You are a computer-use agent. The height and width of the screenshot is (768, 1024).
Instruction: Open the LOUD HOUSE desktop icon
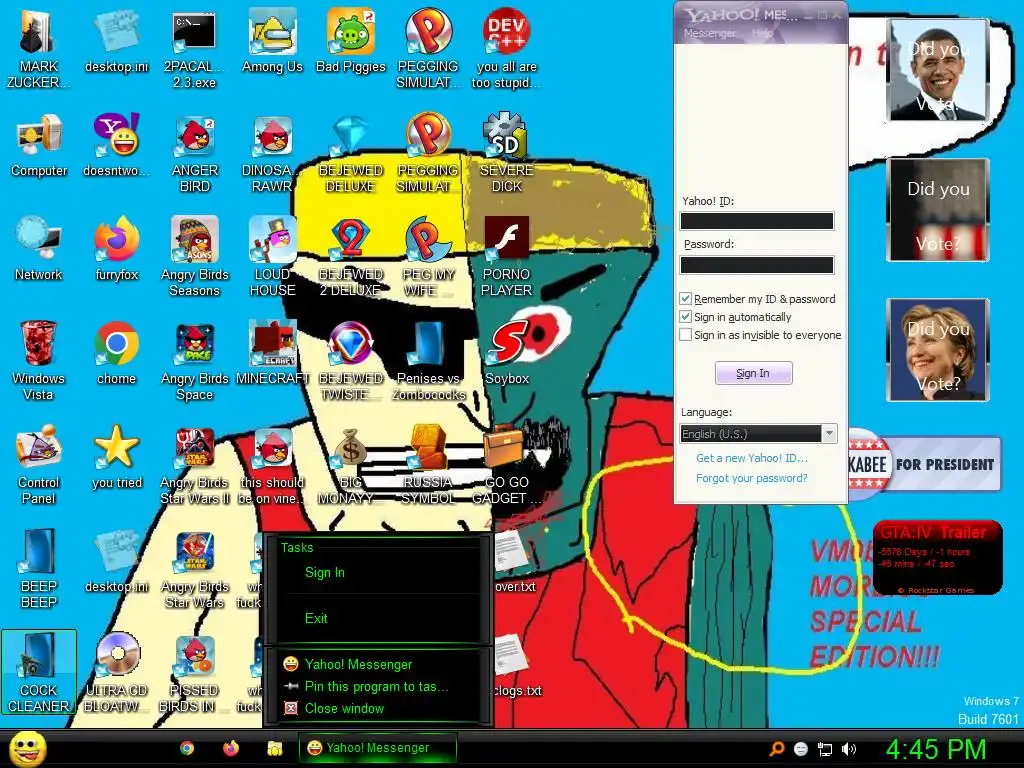pyautogui.click(x=272, y=257)
